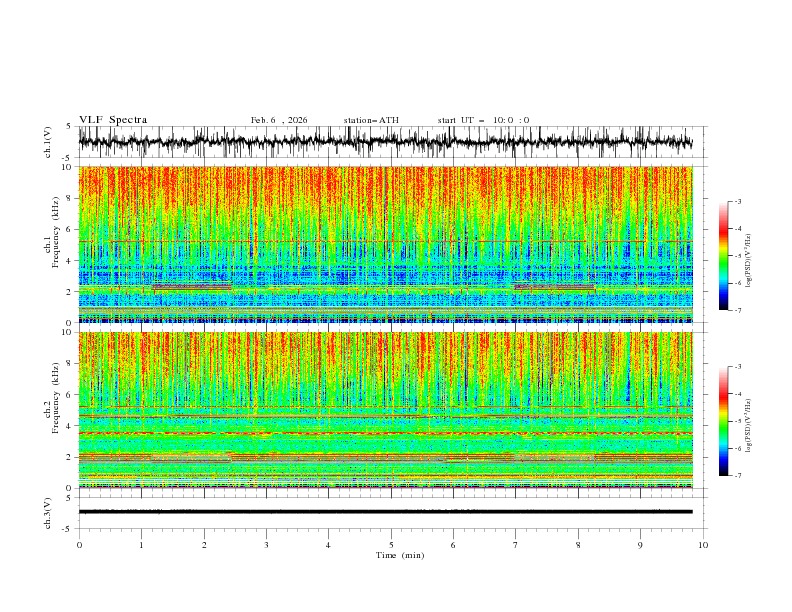Click the time axis tick label "10"
This screenshot has width=792, height=612.
coord(703,545)
